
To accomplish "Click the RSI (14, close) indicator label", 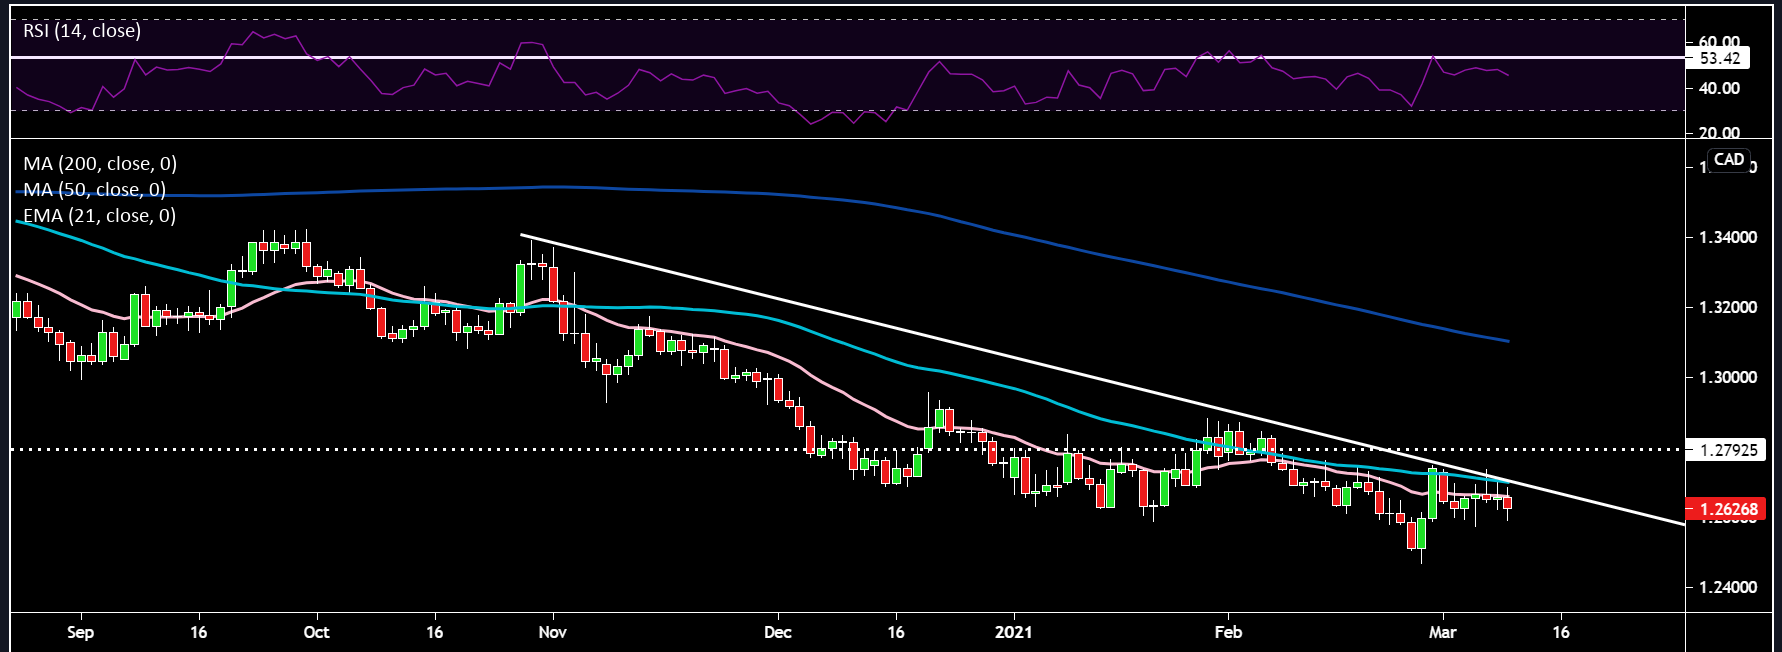I will point(82,31).
